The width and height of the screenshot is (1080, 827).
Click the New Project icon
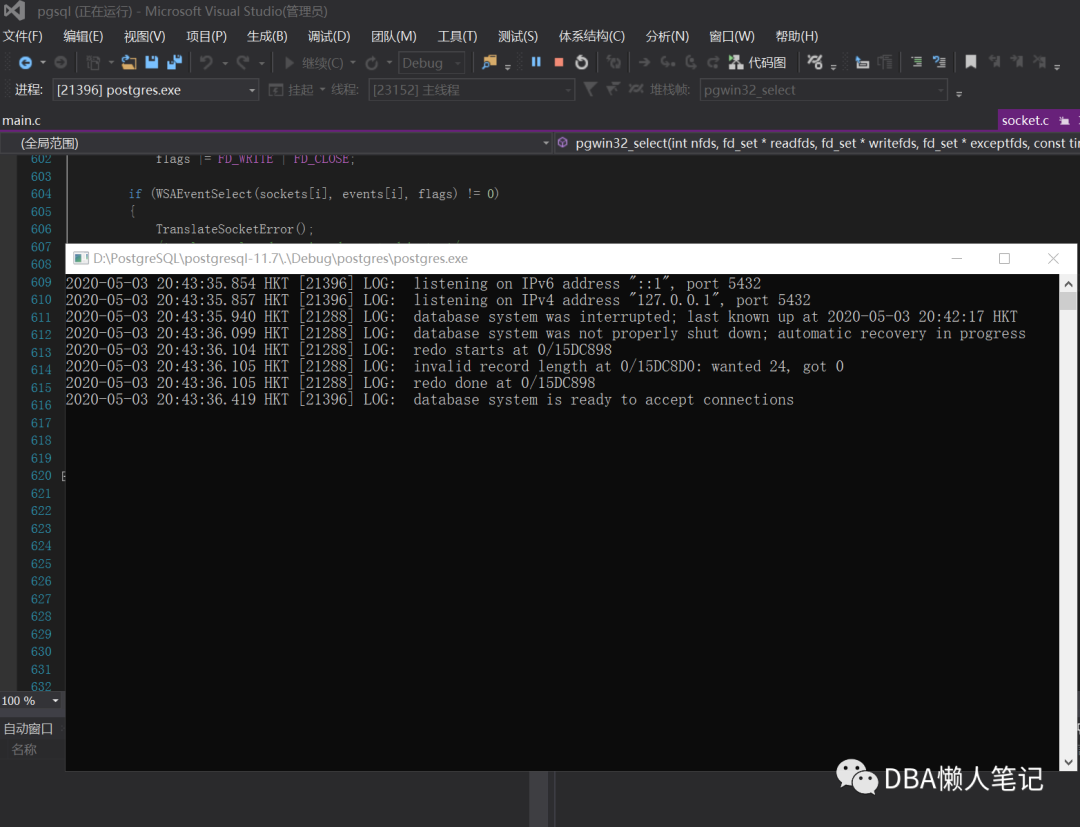(93, 63)
